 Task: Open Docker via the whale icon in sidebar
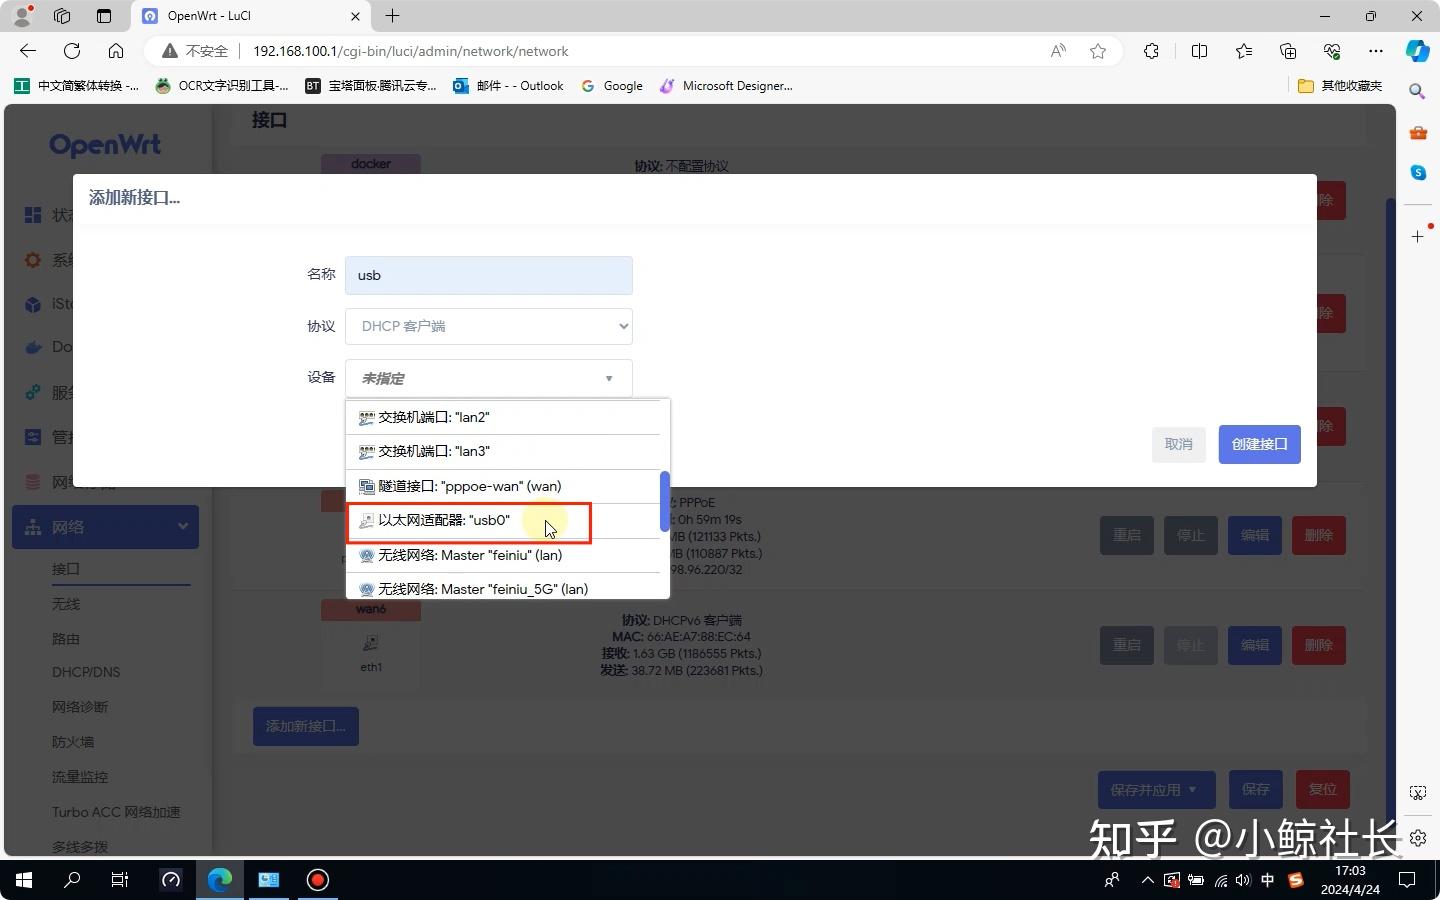point(32,347)
